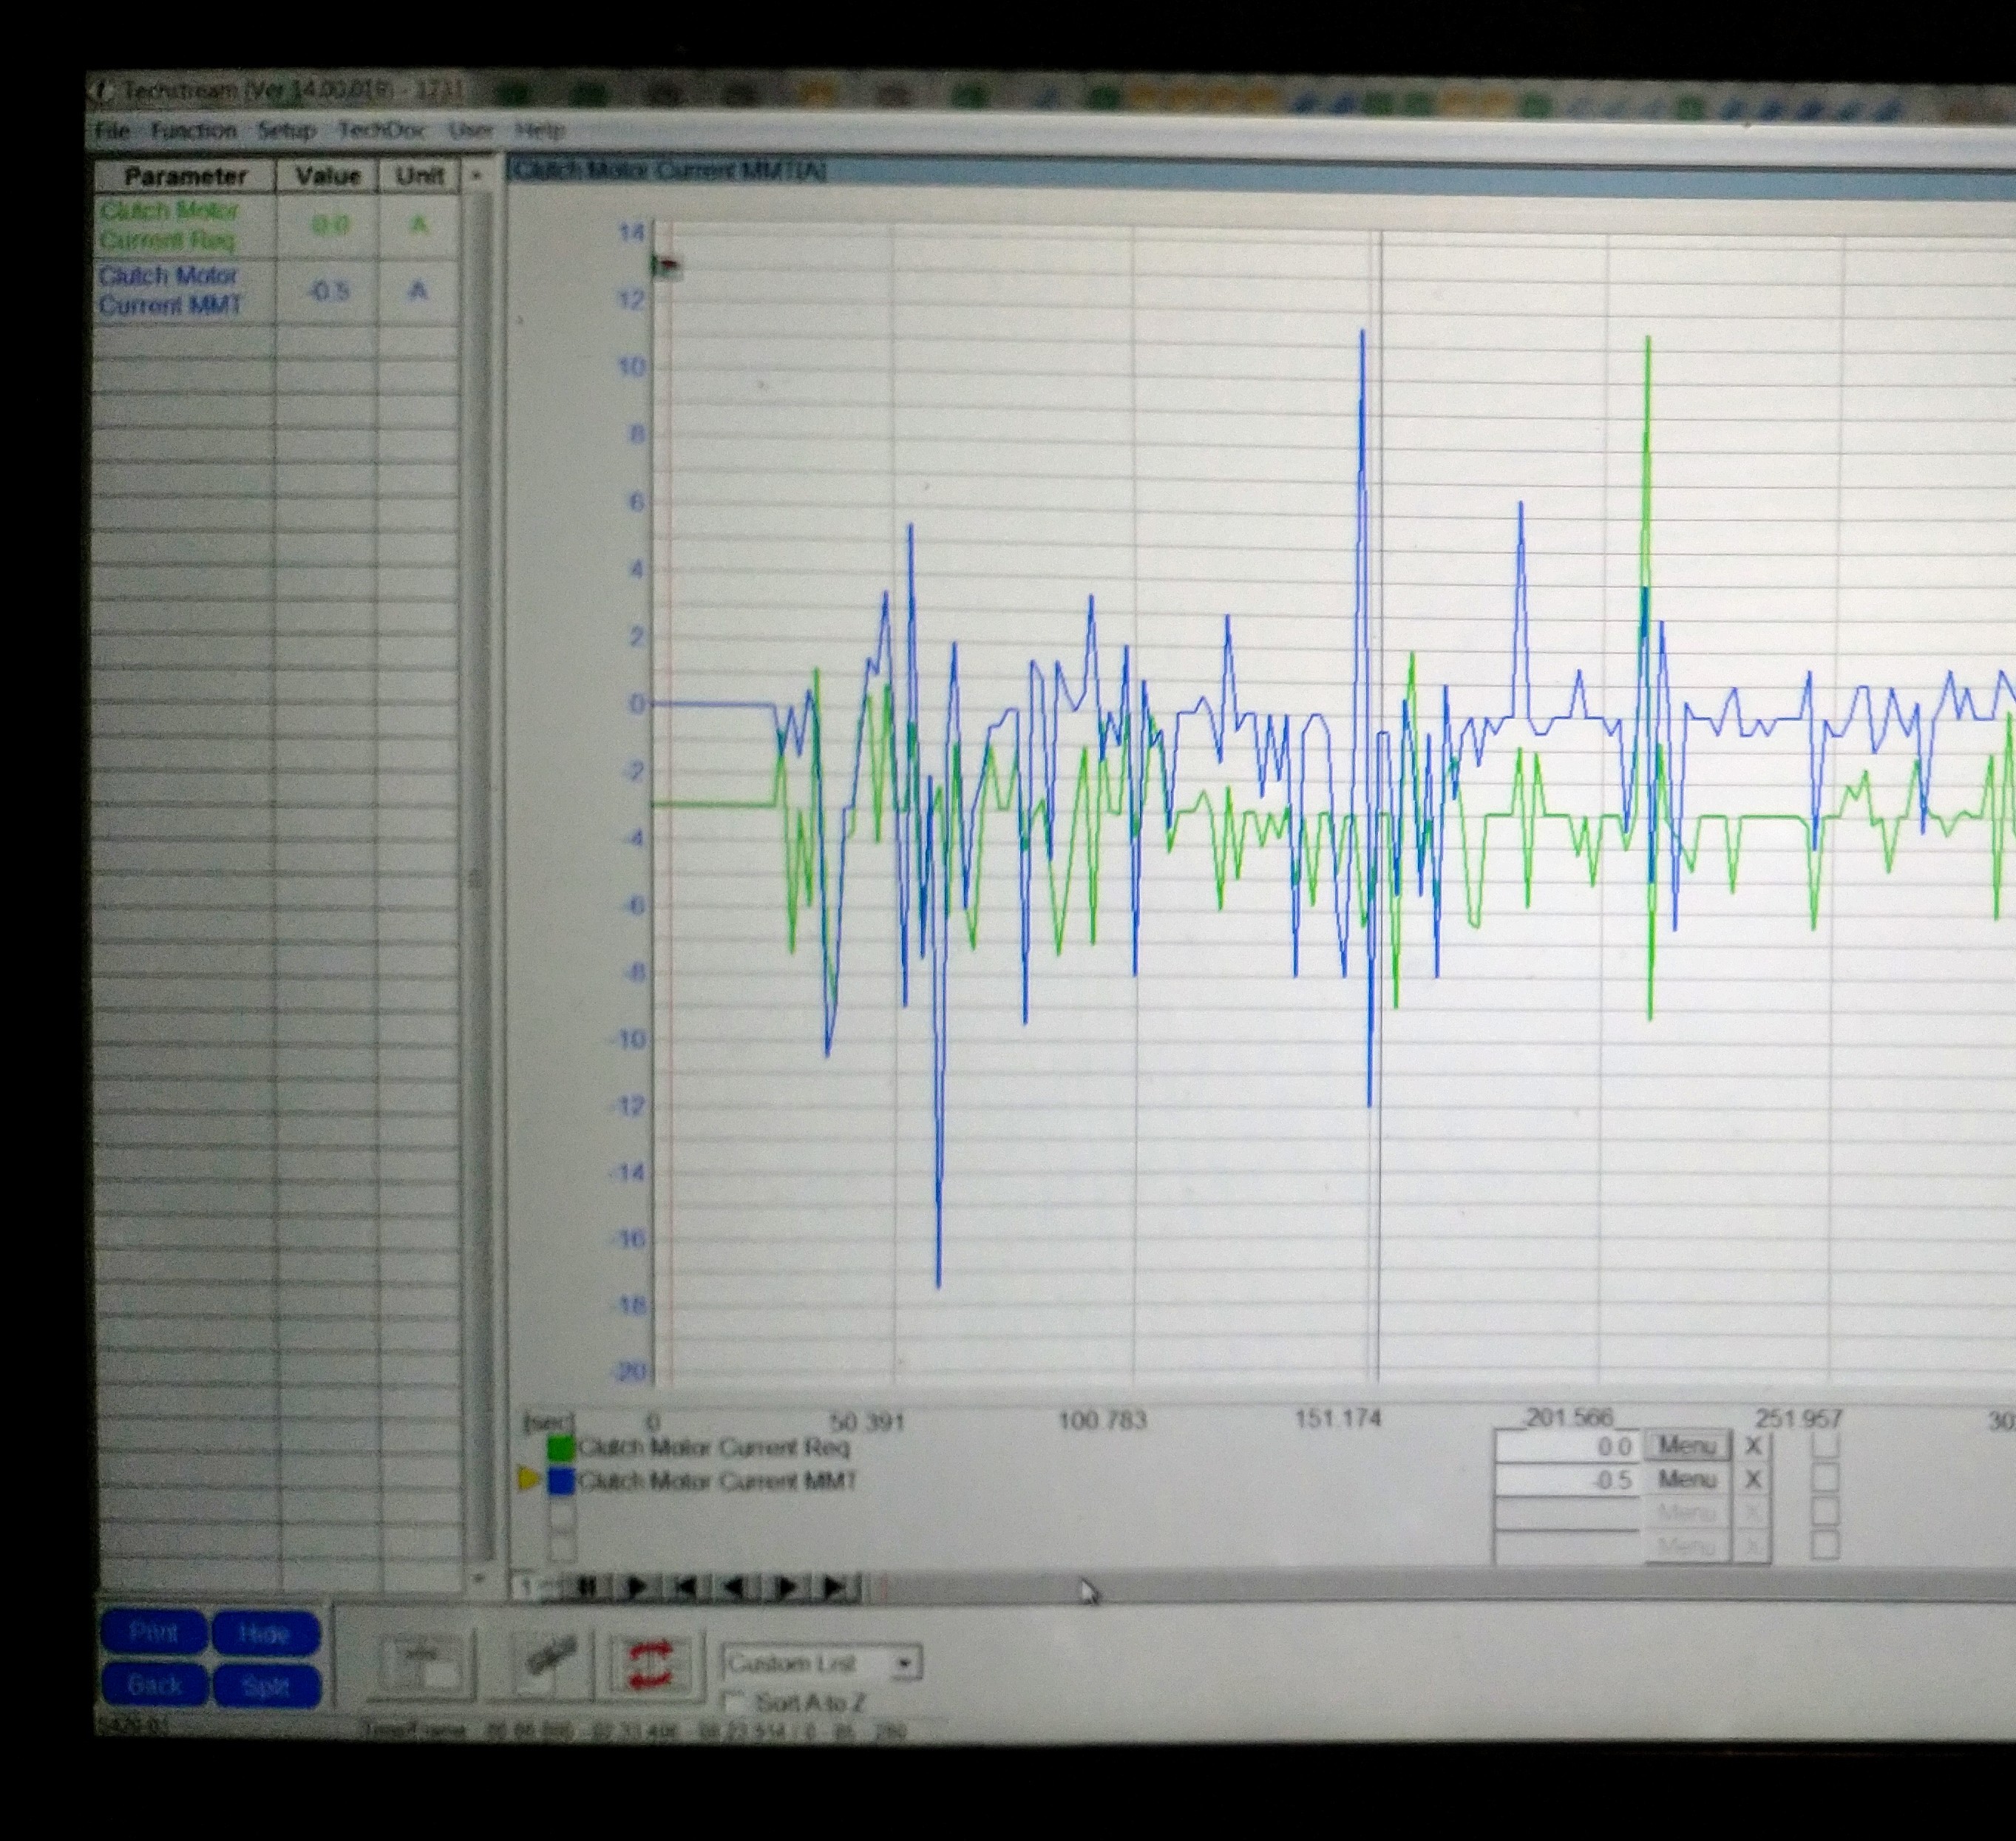Open the Custom List dropdown
This screenshot has width=2016, height=1841.
903,1664
